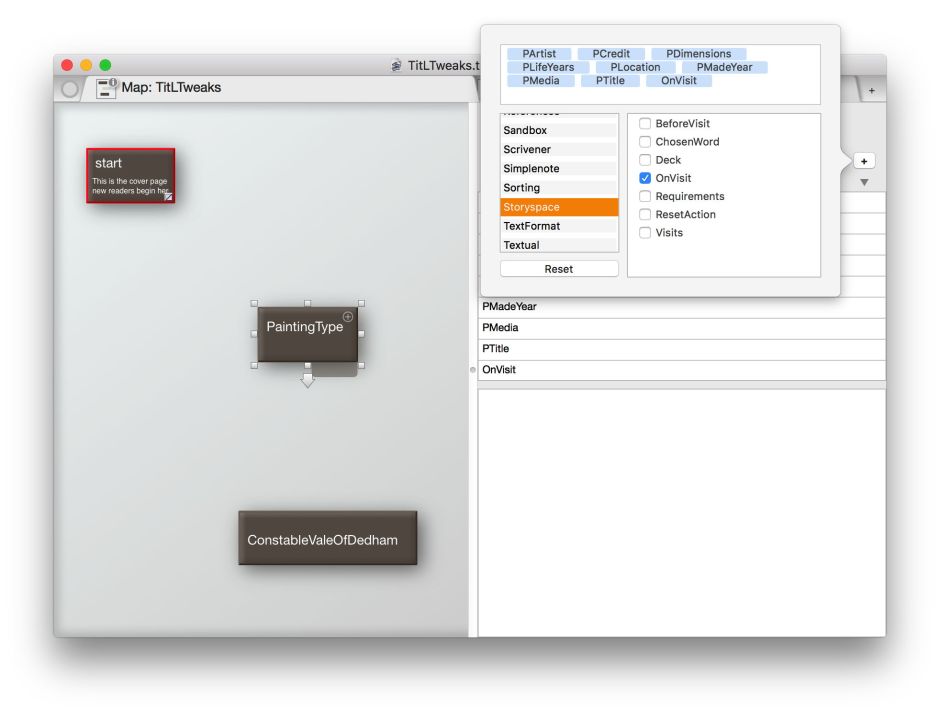Click the text badge icon on start note

click(168, 196)
